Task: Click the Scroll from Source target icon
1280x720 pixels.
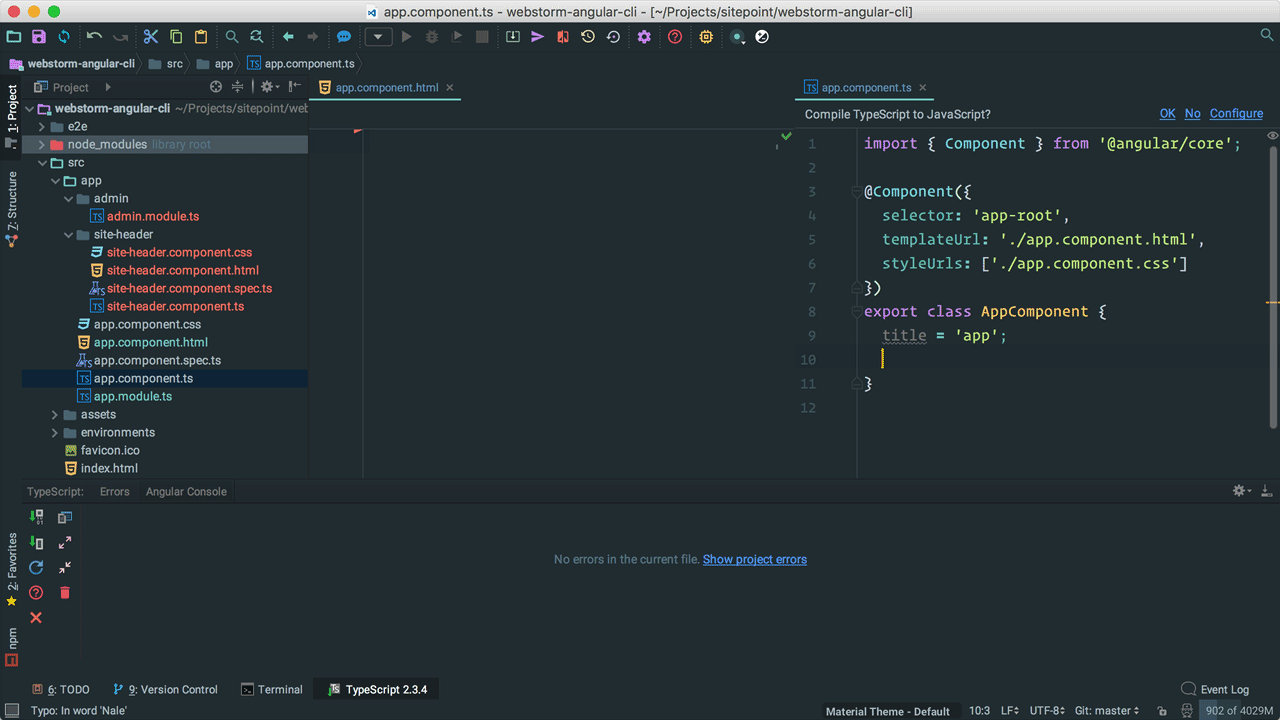Action: pos(215,87)
